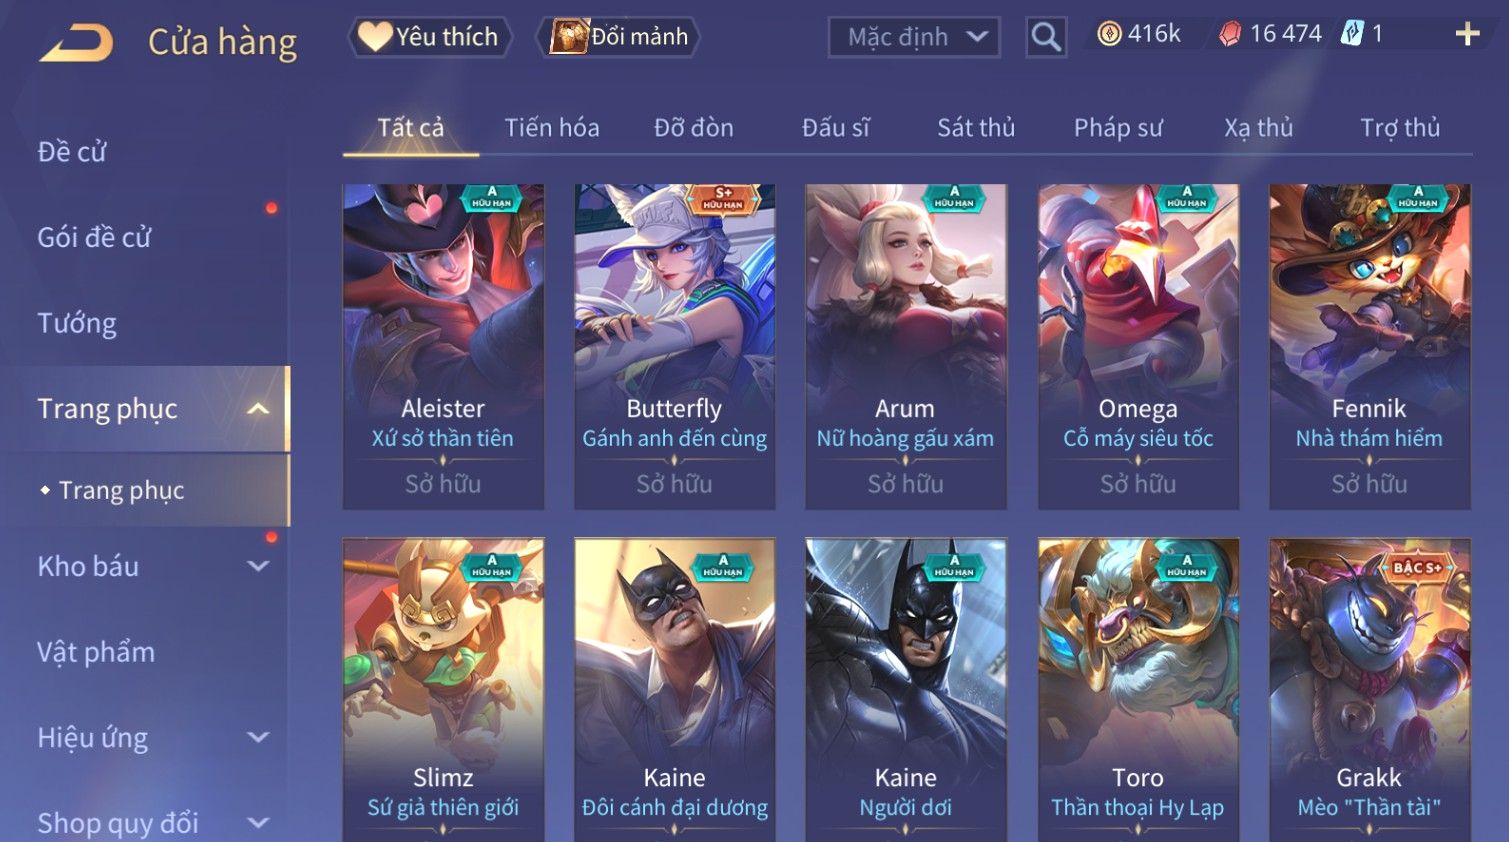Open the Grakk Mèo Thần tài skin card
This screenshot has width=1509, height=842.
pos(1369,690)
